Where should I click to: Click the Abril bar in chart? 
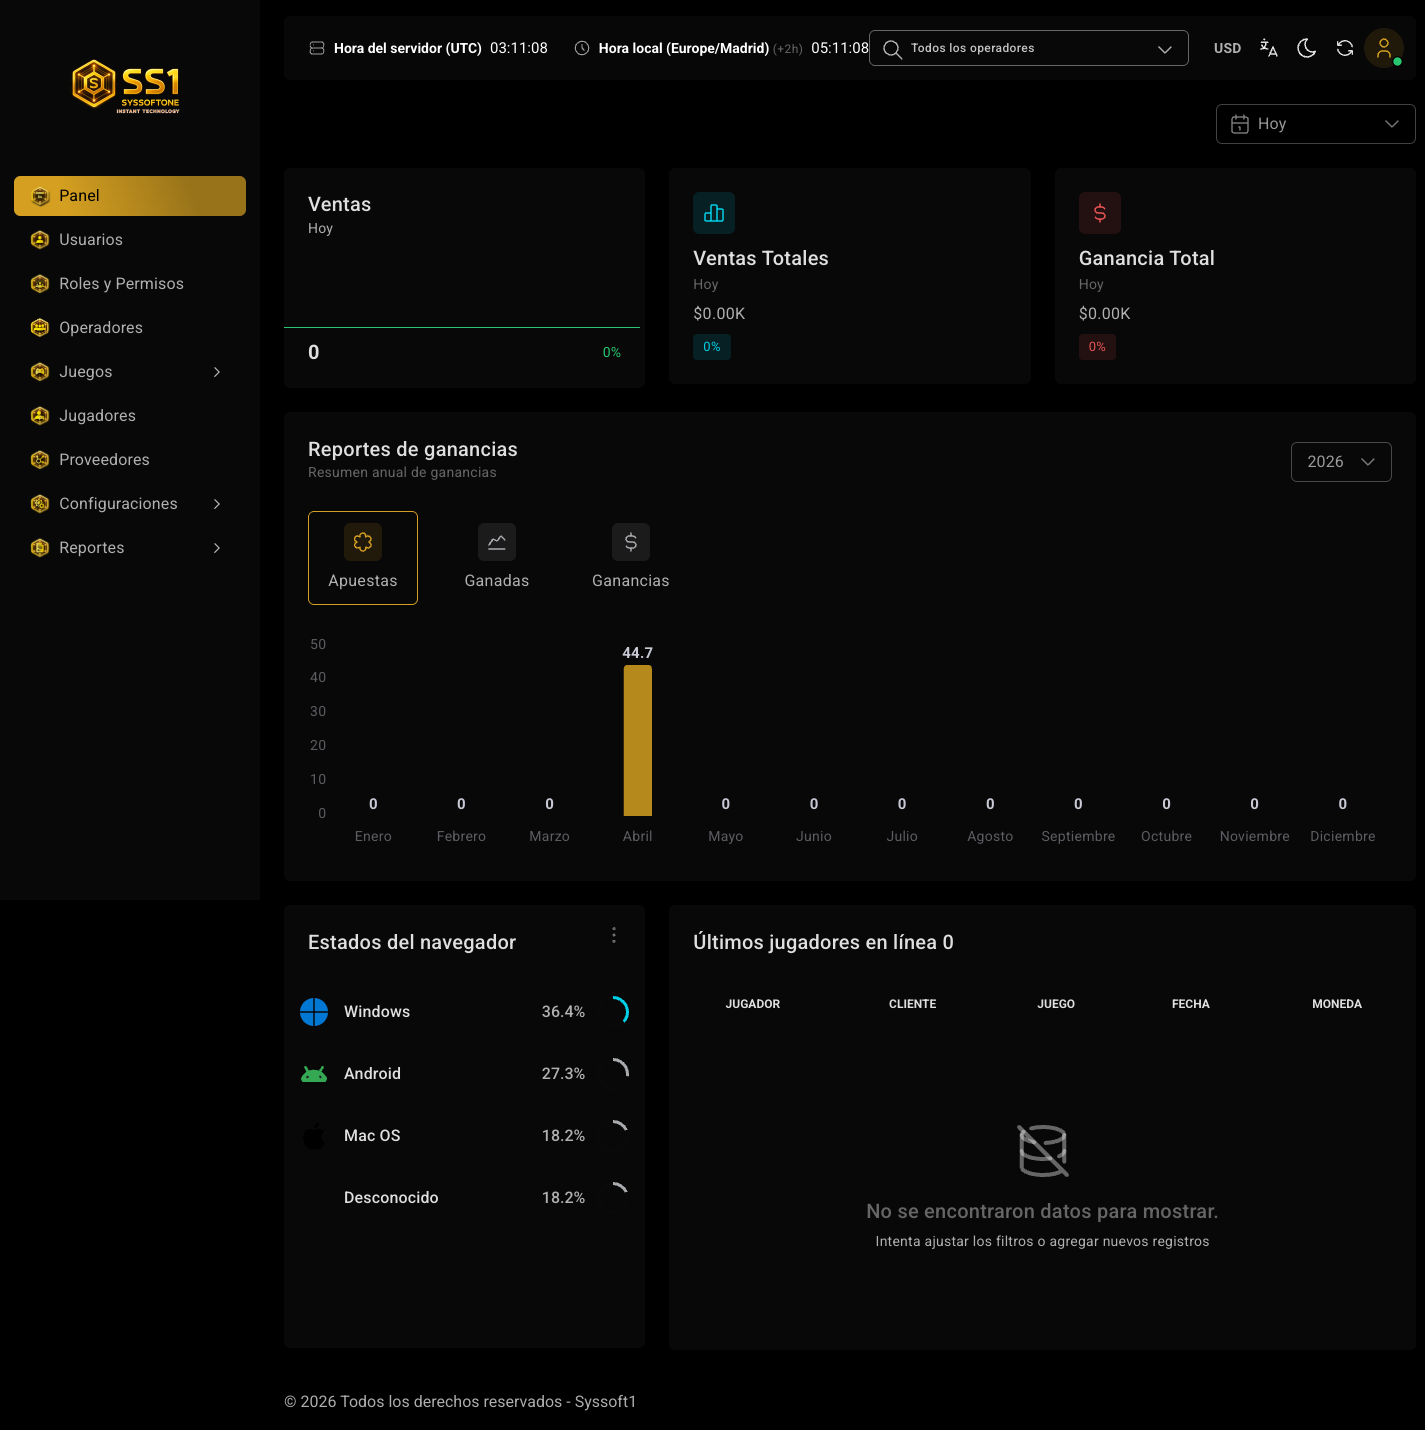(638, 740)
